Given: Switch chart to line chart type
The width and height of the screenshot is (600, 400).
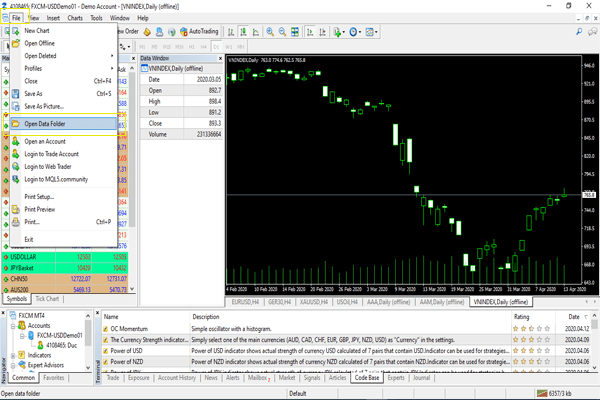Looking at the screenshot, I should (x=256, y=32).
